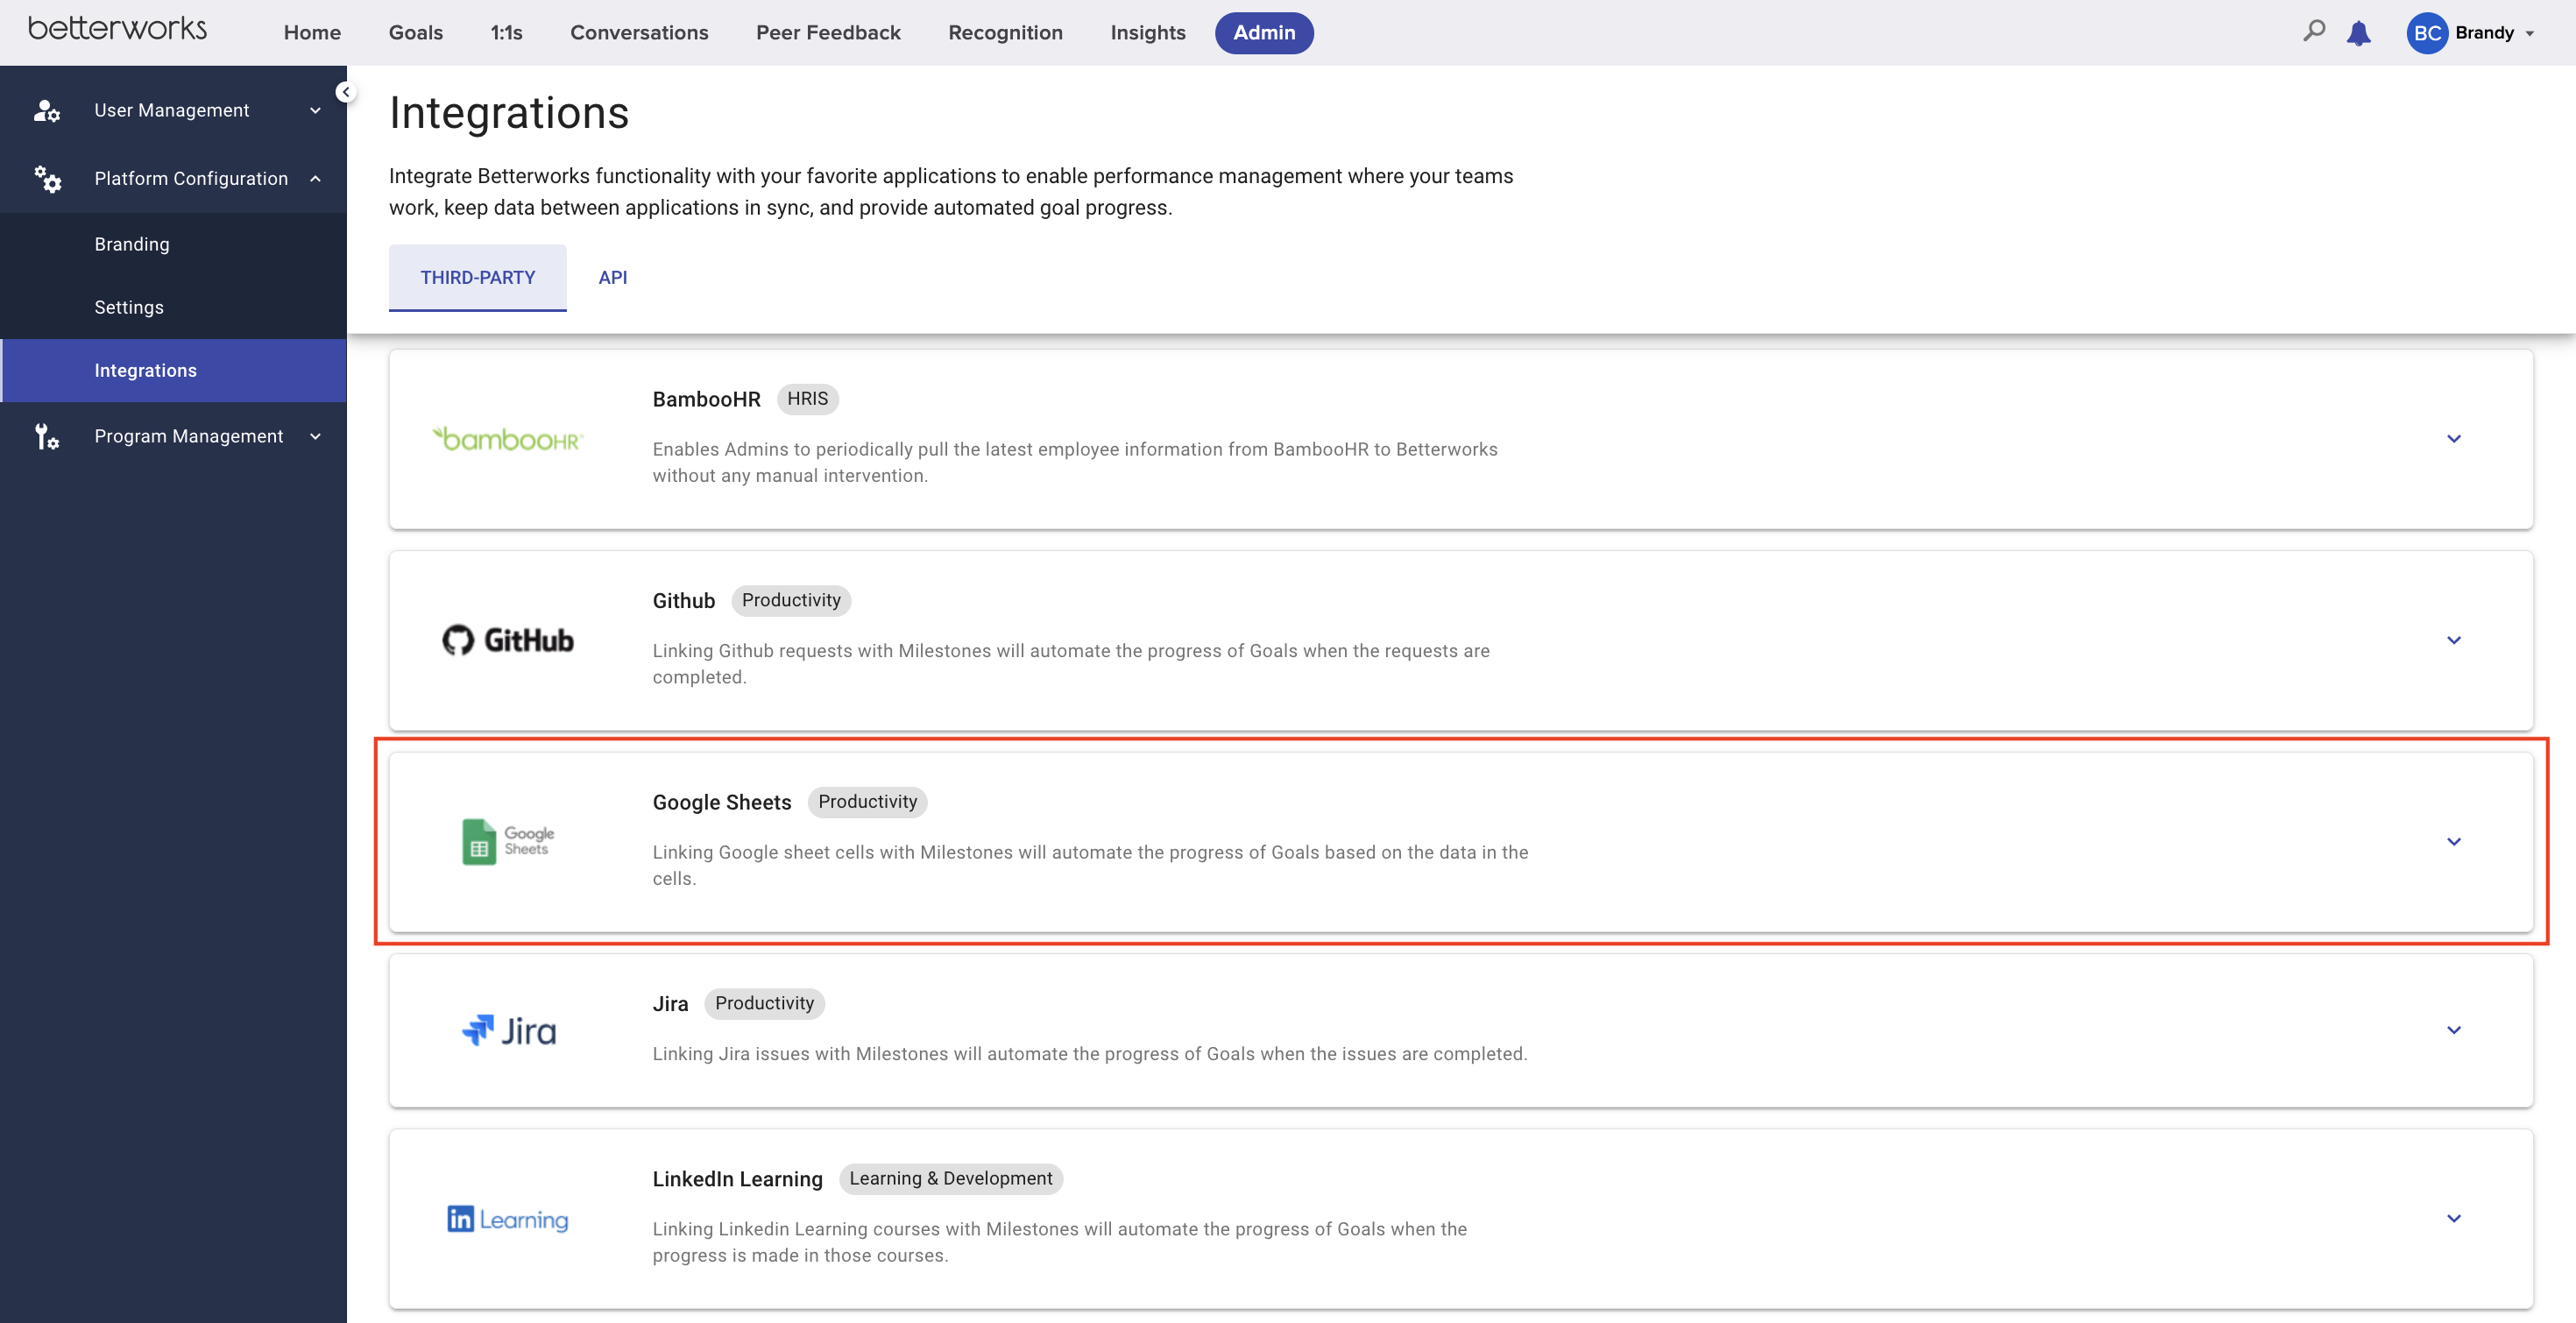Viewport: 2576px width, 1323px height.
Task: Open the Insights menu item
Action: 1147,32
